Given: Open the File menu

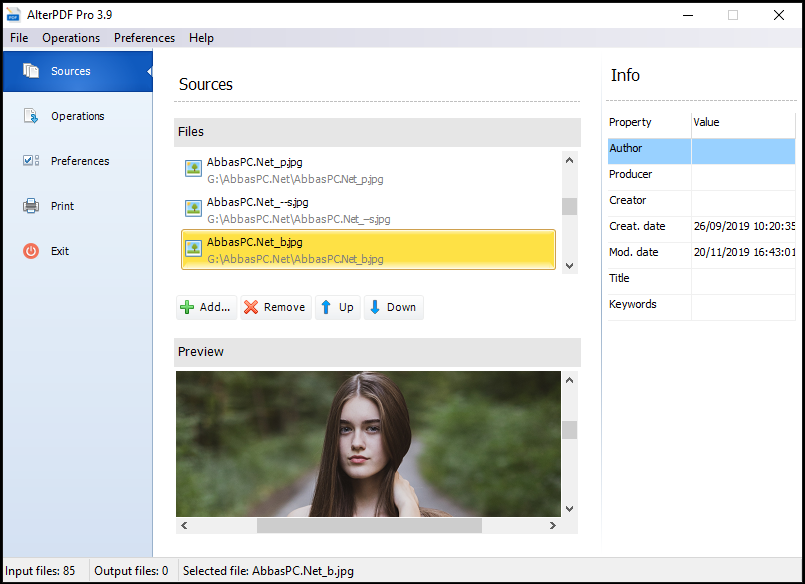Looking at the screenshot, I should (x=19, y=38).
